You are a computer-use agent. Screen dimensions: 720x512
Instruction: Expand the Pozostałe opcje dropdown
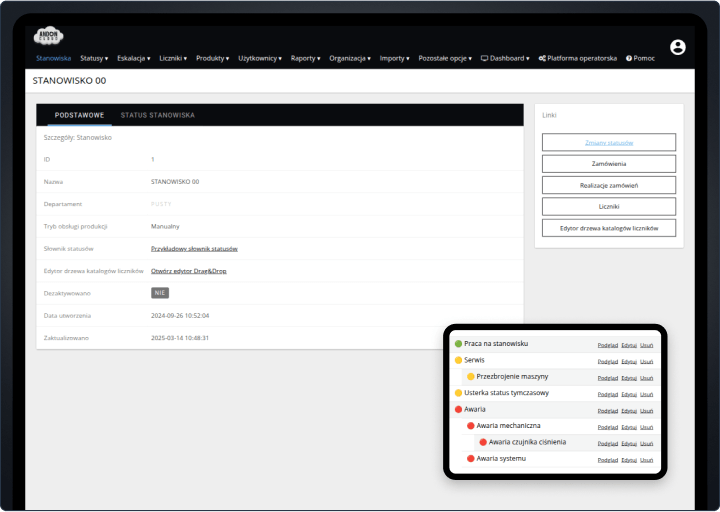coord(445,58)
